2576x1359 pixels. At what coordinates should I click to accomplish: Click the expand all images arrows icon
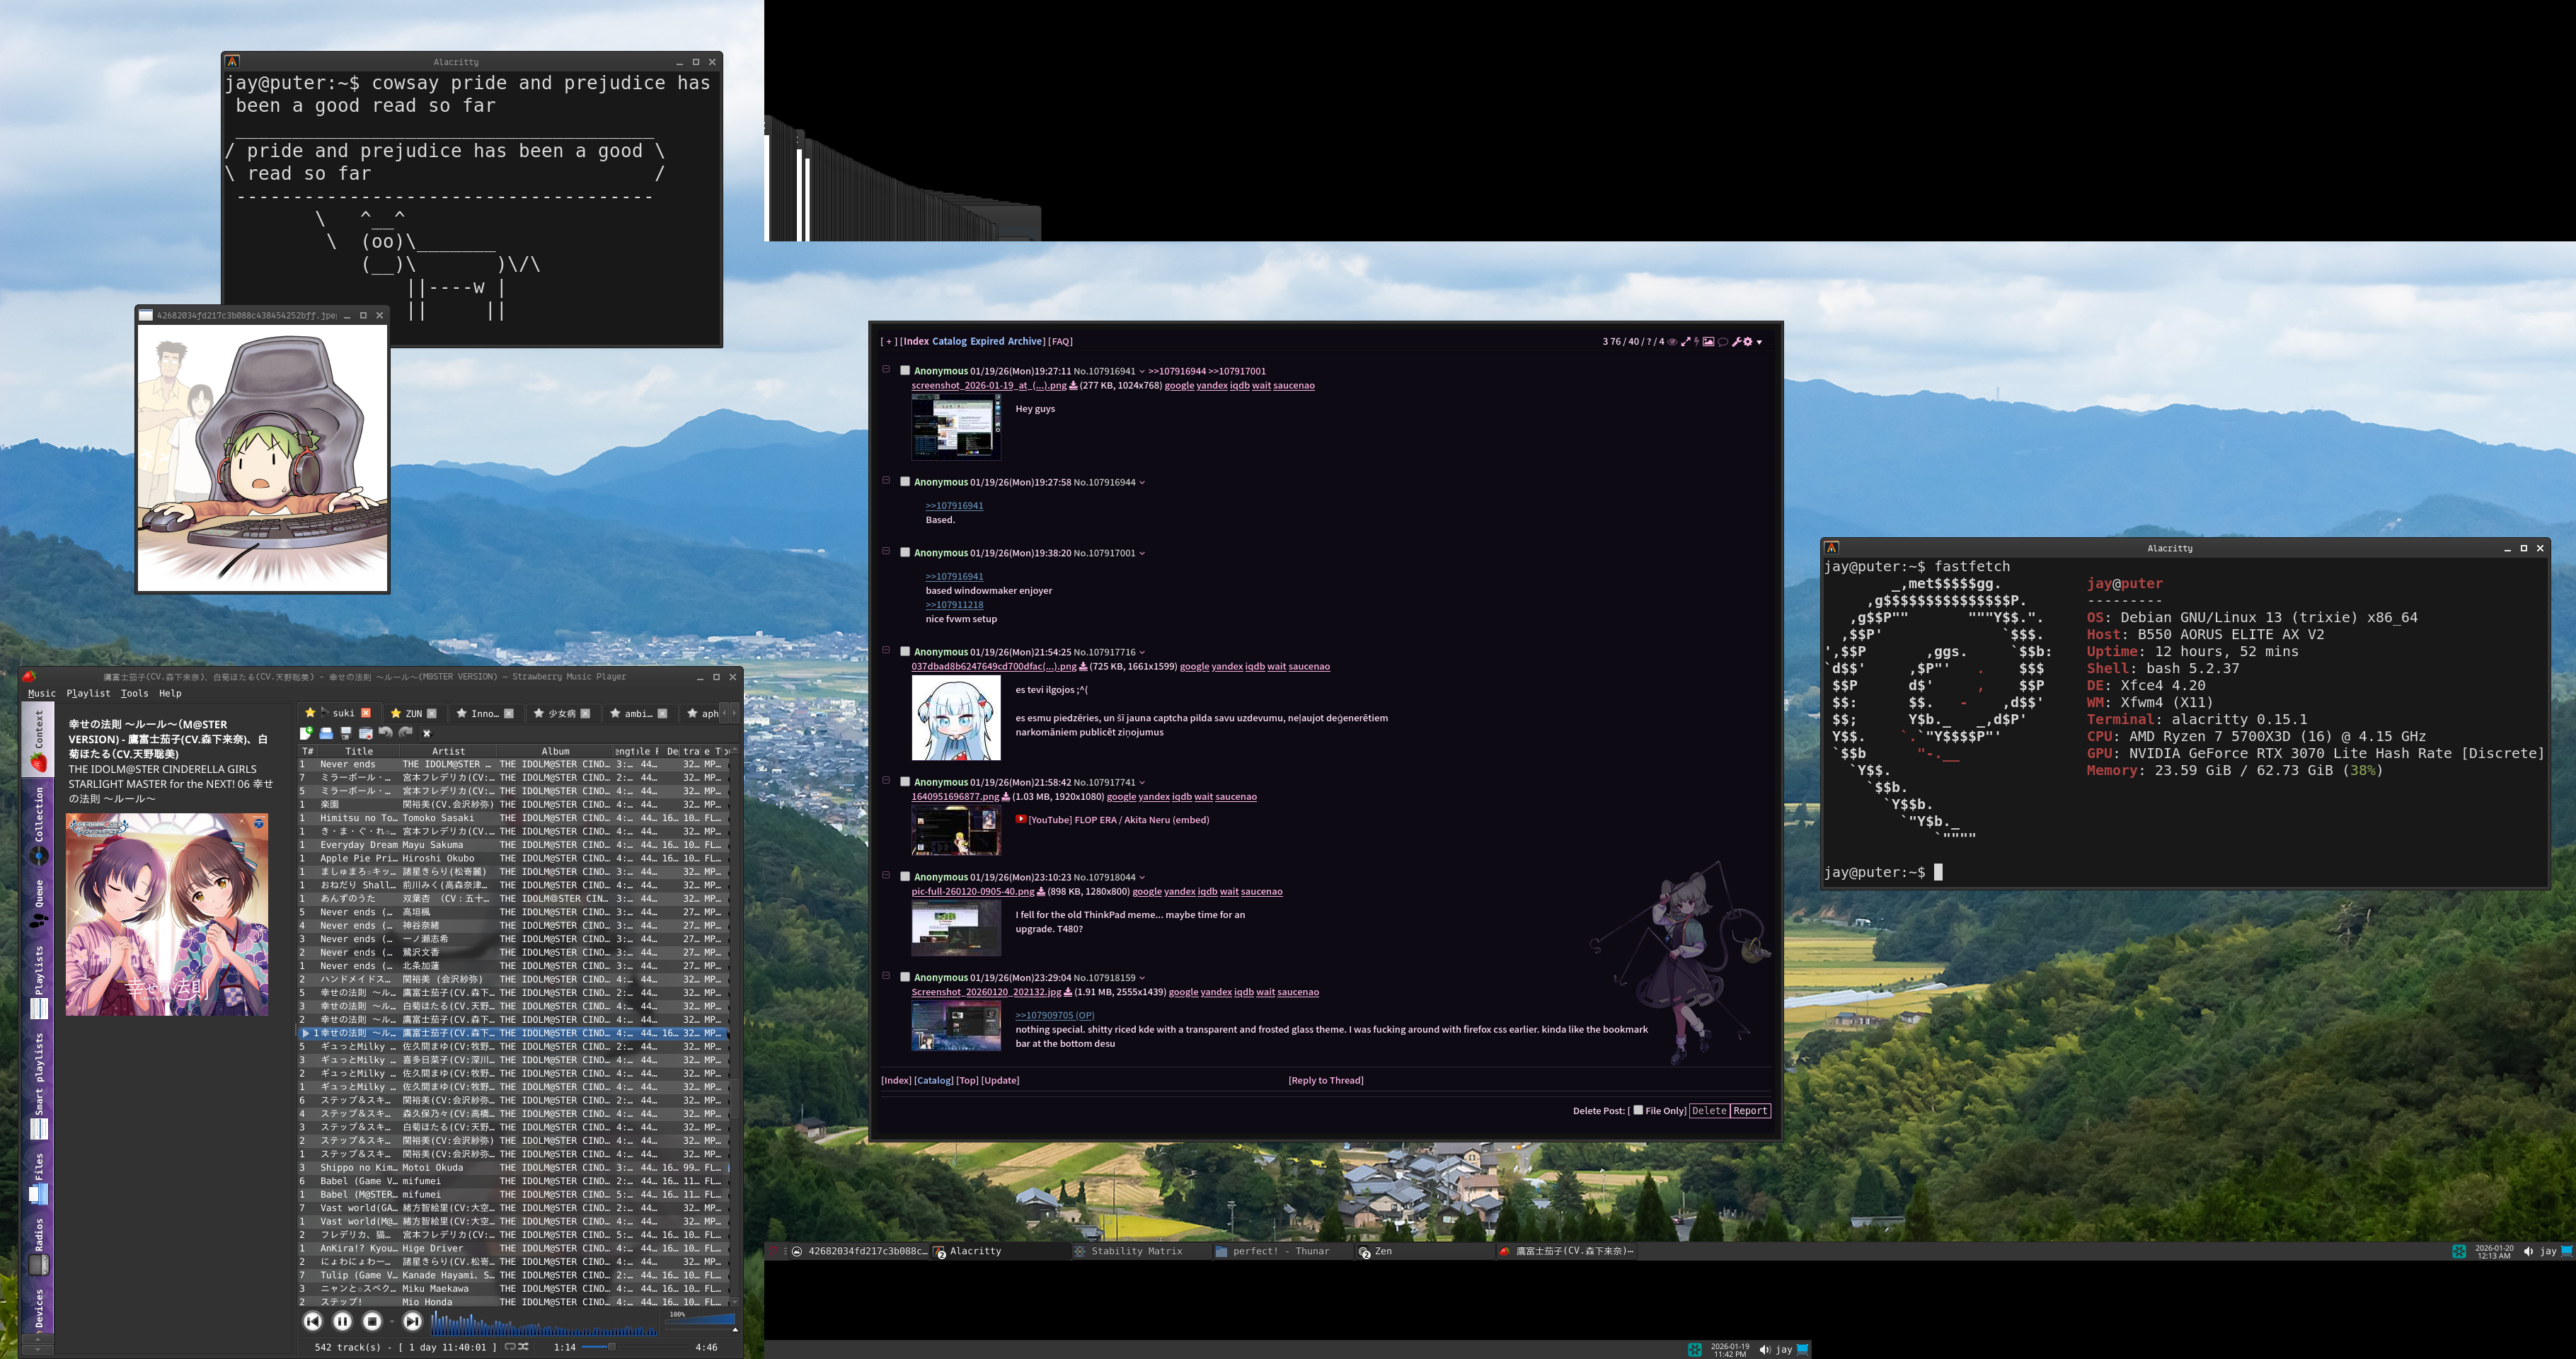tap(1686, 342)
